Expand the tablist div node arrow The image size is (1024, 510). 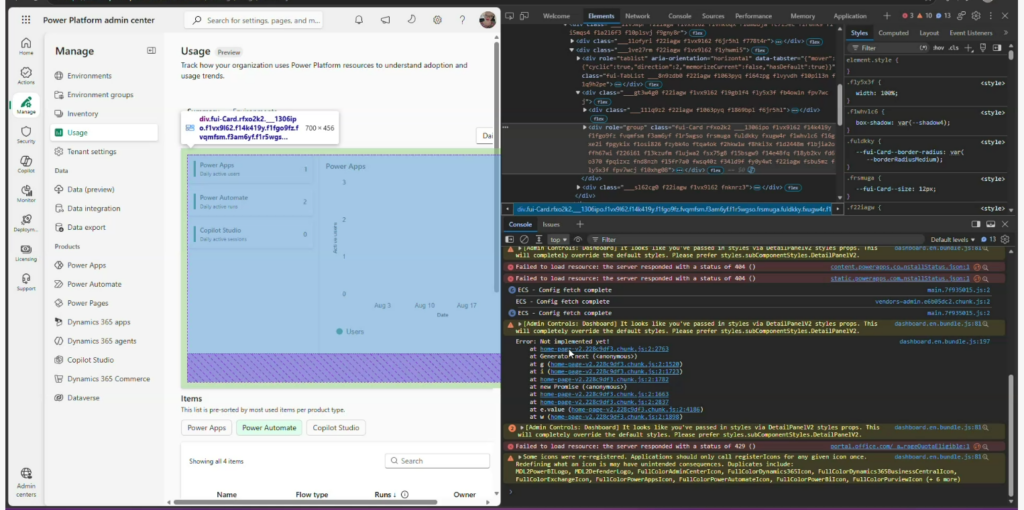point(579,58)
